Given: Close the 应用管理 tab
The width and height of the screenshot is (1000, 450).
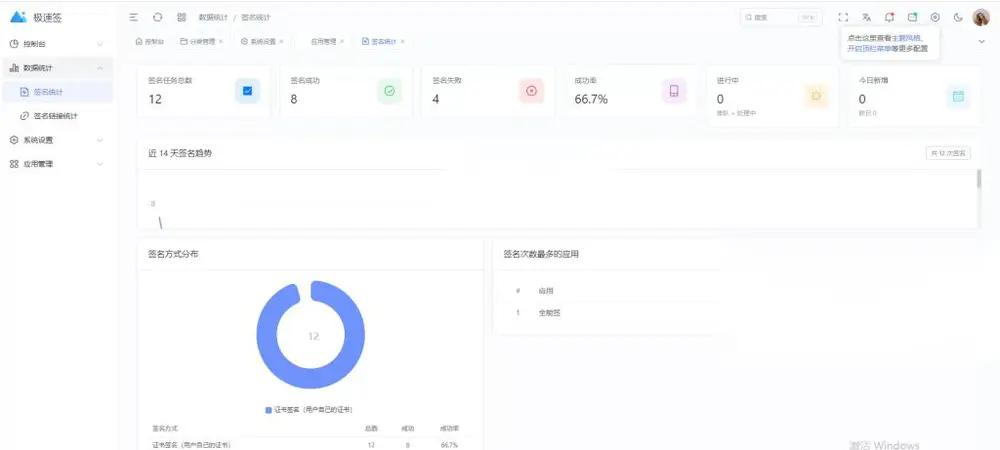Looking at the screenshot, I should click(x=342, y=41).
